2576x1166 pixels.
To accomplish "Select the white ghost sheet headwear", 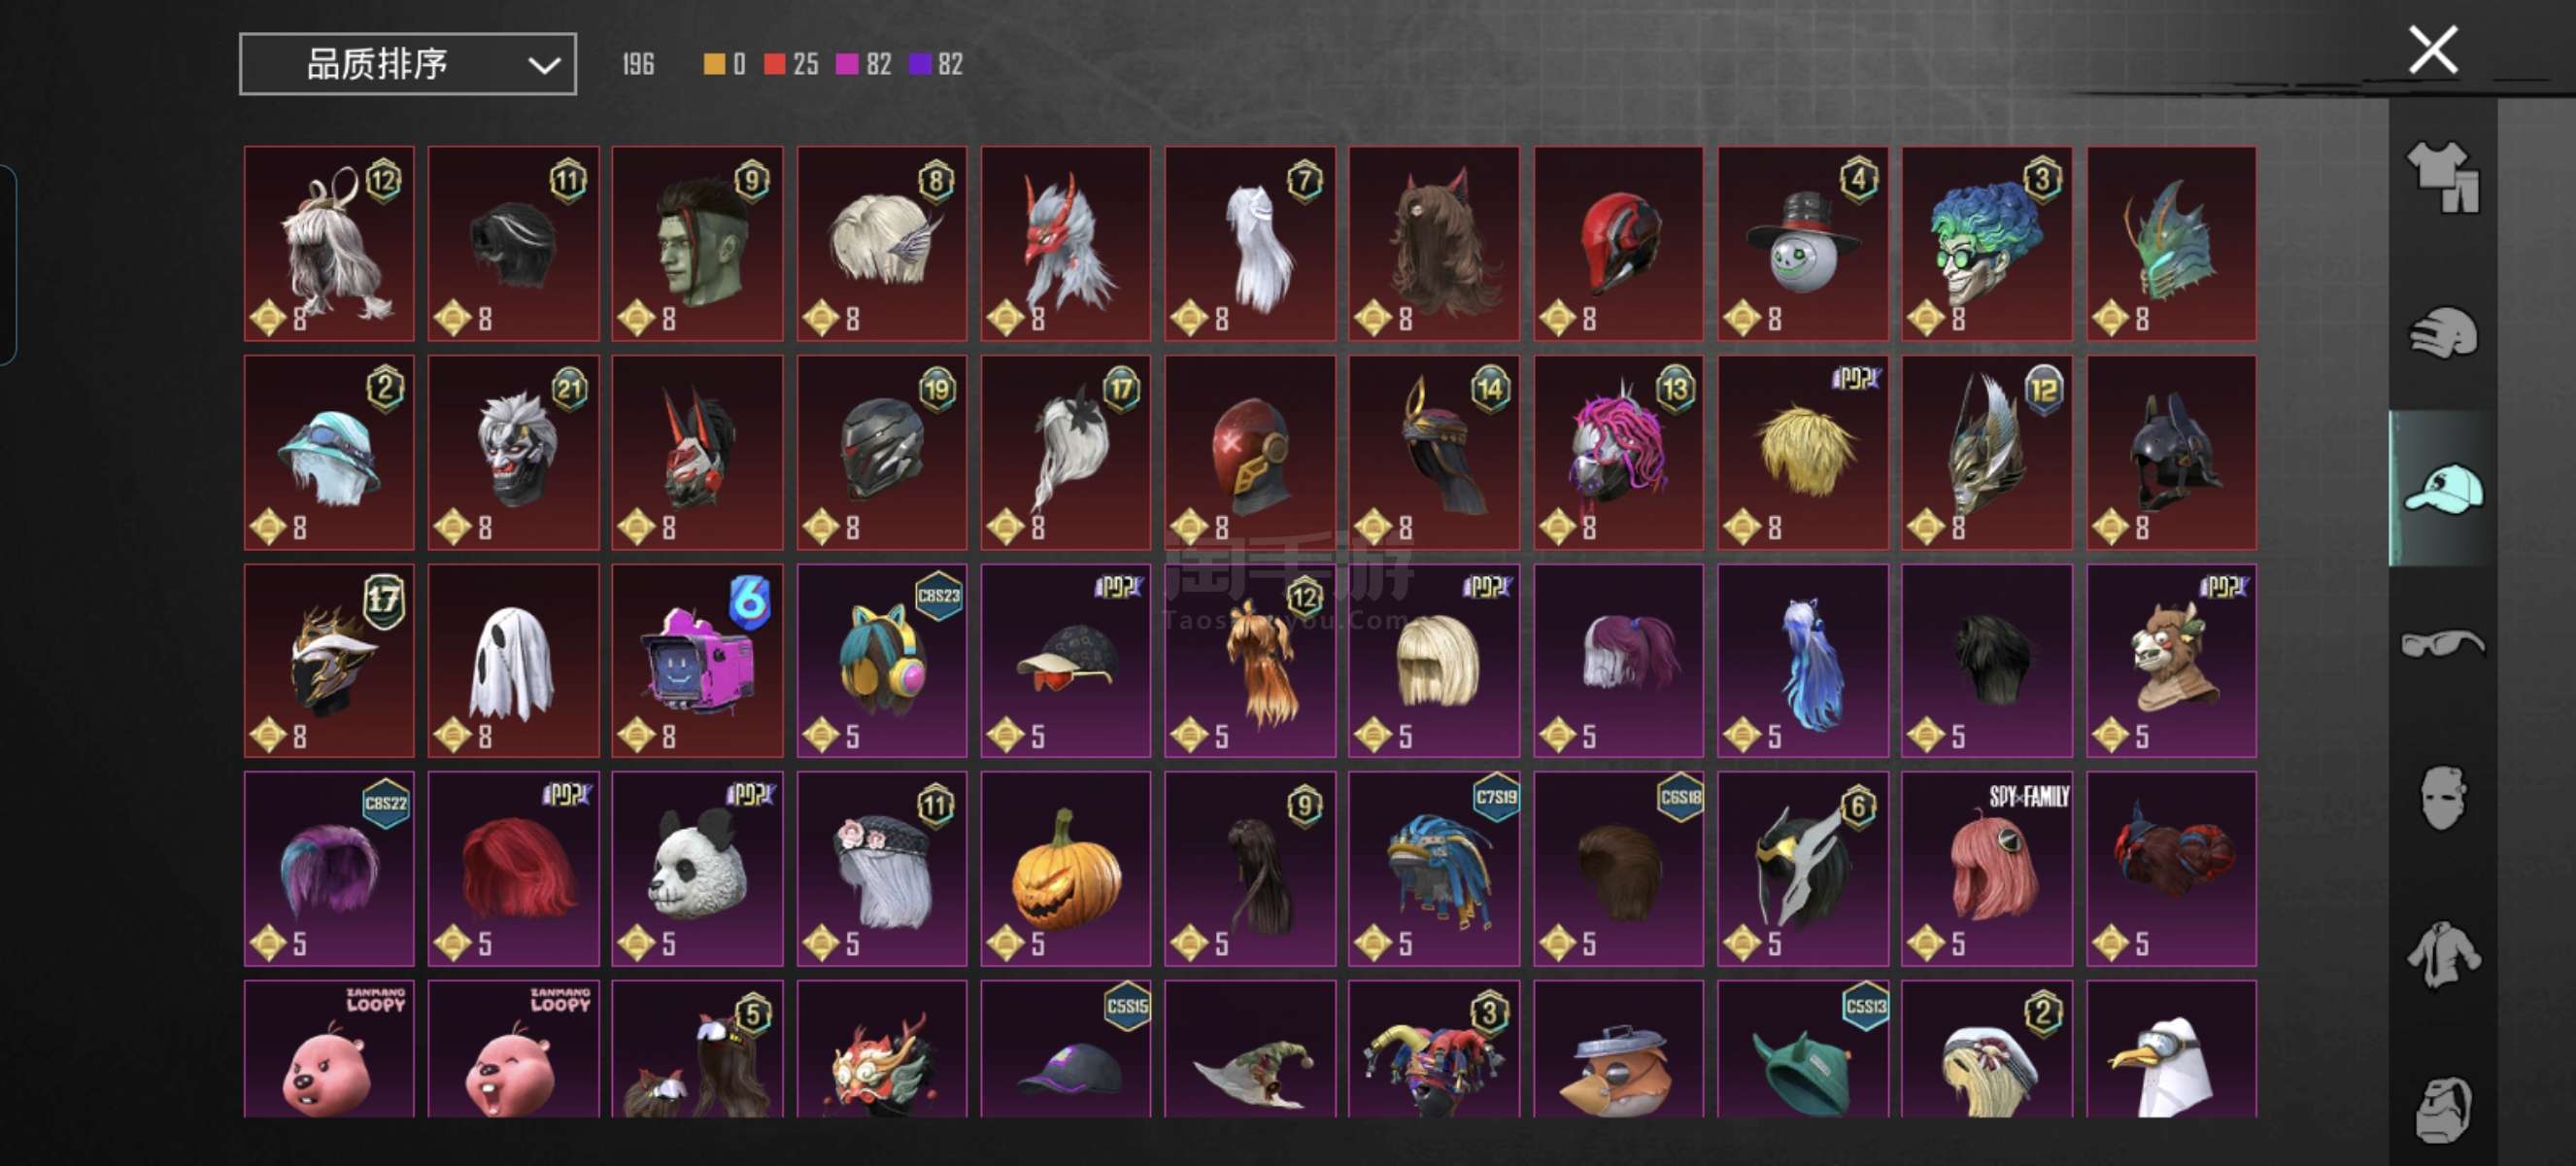I will click(x=513, y=660).
